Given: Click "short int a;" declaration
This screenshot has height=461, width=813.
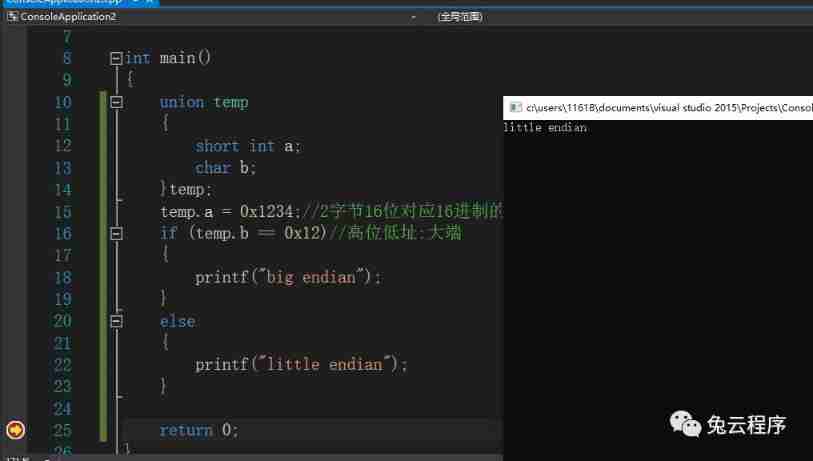Looking at the screenshot, I should tap(248, 146).
